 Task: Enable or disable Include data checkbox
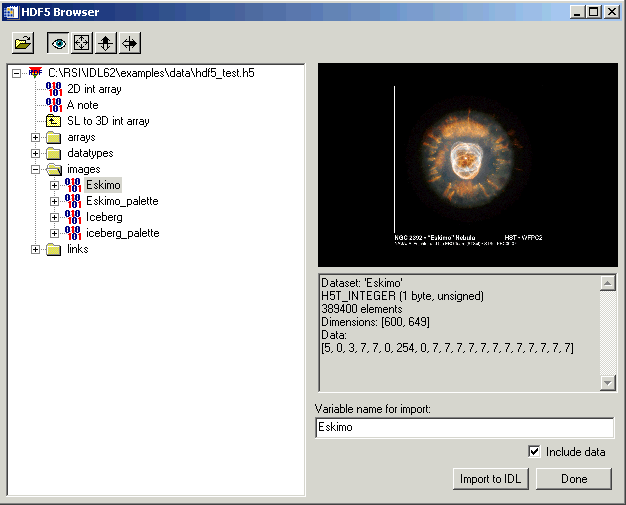pos(535,452)
